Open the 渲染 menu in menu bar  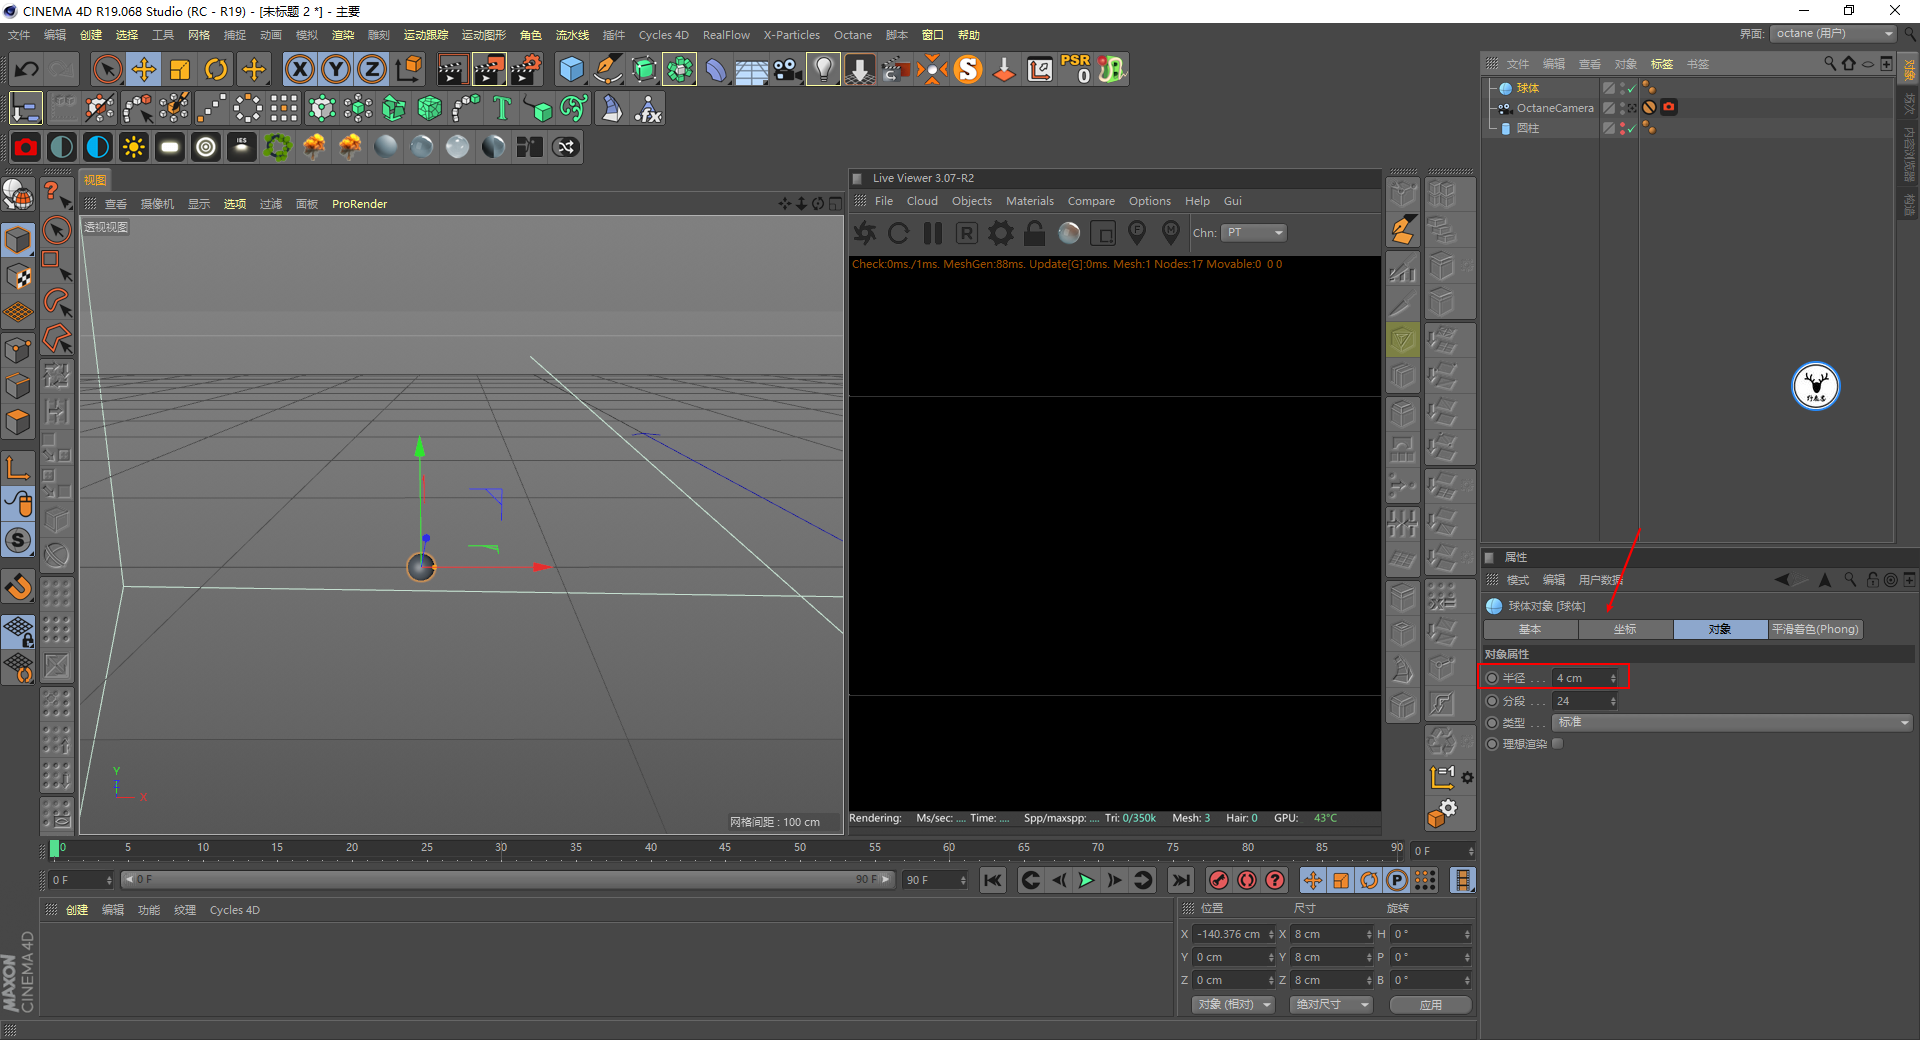click(343, 35)
